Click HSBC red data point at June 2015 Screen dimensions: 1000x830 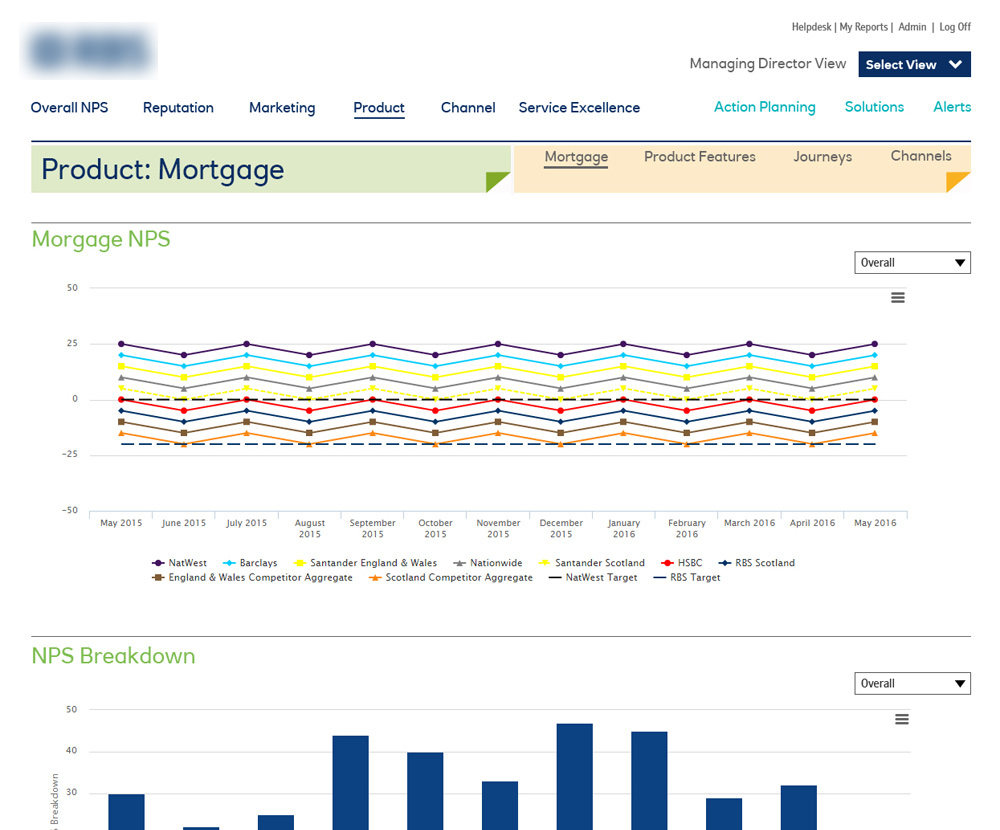184,411
